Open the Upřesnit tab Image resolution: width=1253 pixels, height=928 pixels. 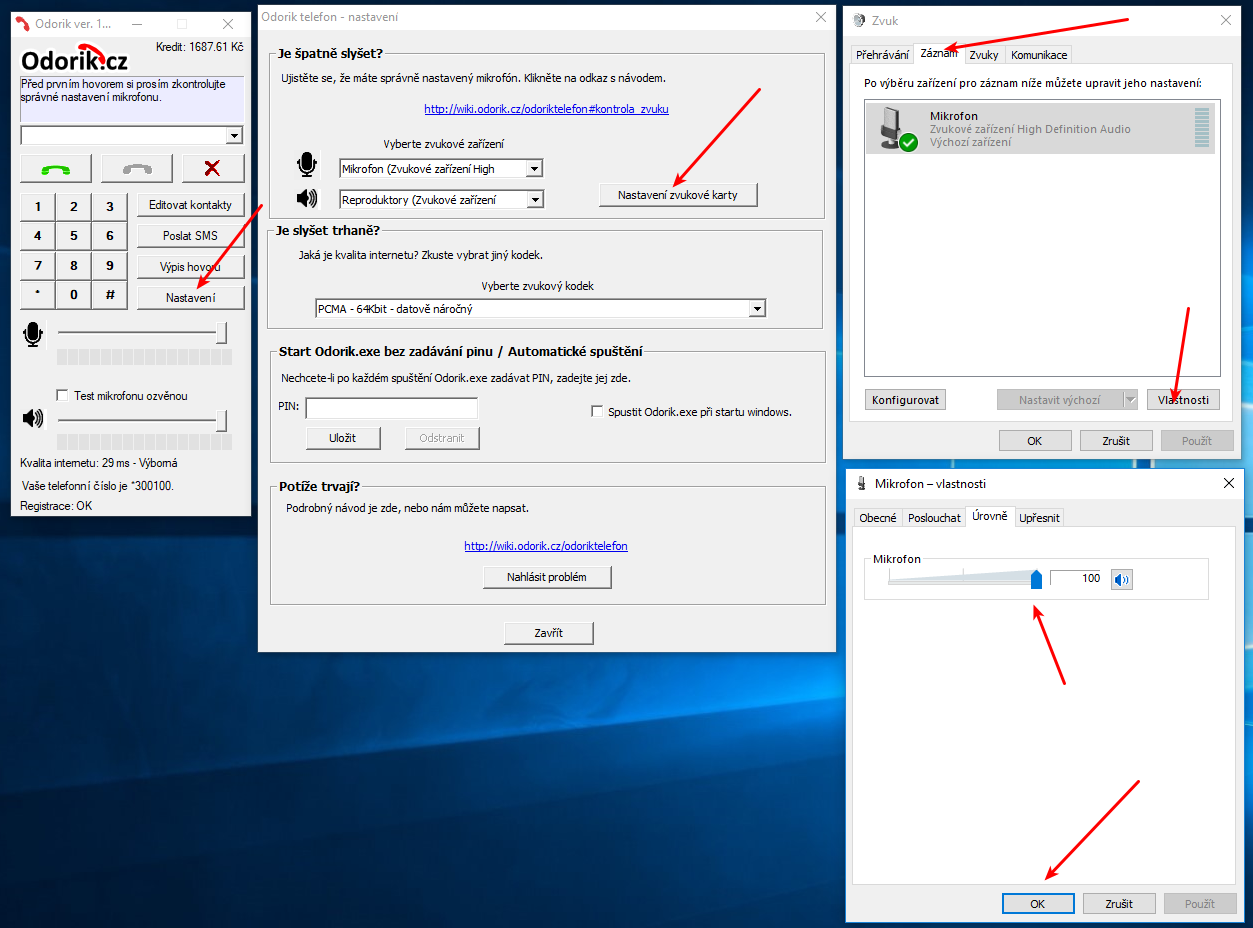(x=1039, y=518)
